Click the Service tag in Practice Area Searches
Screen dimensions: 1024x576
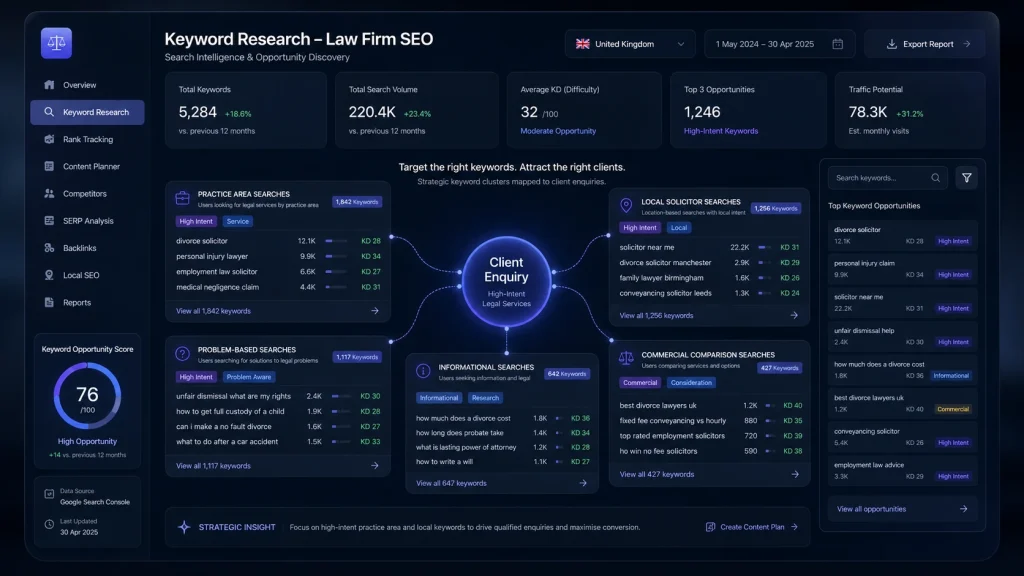(237, 221)
